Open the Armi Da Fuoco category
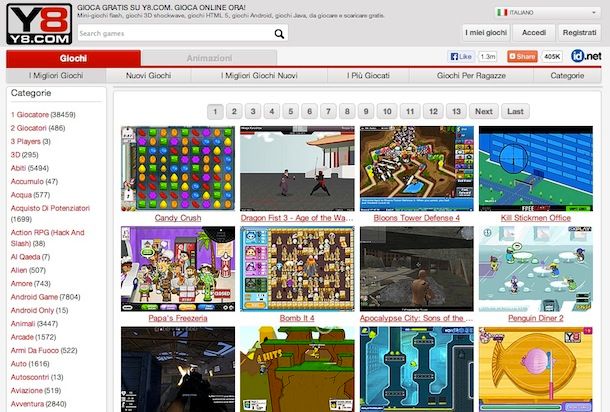 (35, 351)
